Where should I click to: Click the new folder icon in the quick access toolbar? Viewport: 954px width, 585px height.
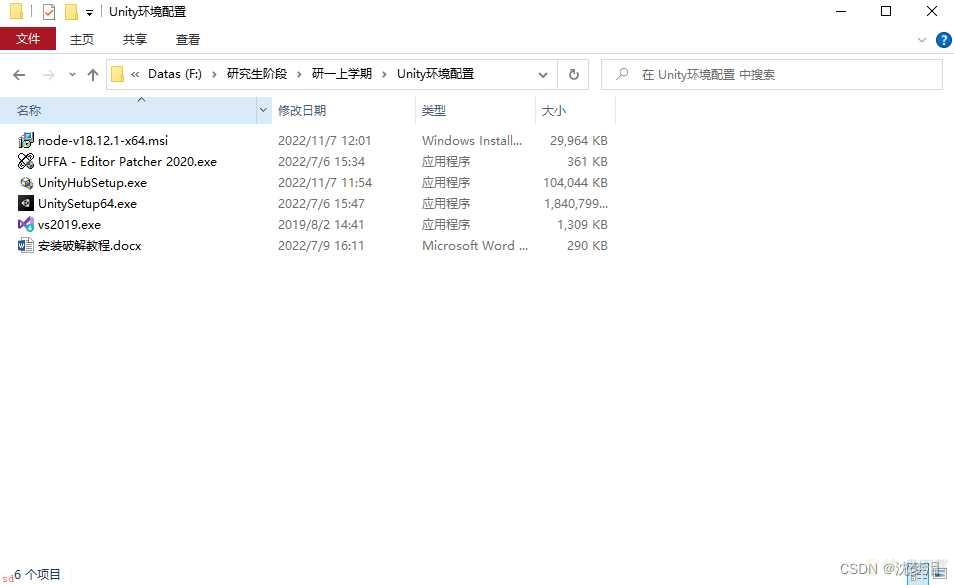click(x=71, y=12)
